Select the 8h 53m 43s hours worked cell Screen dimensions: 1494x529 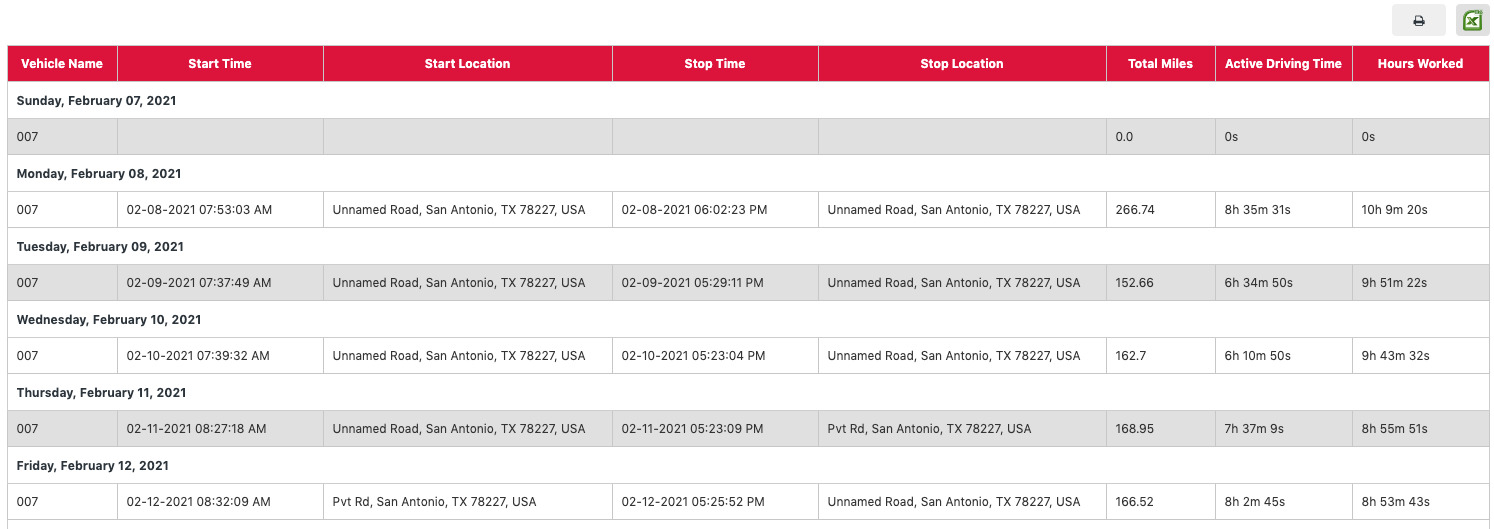(x=1420, y=502)
